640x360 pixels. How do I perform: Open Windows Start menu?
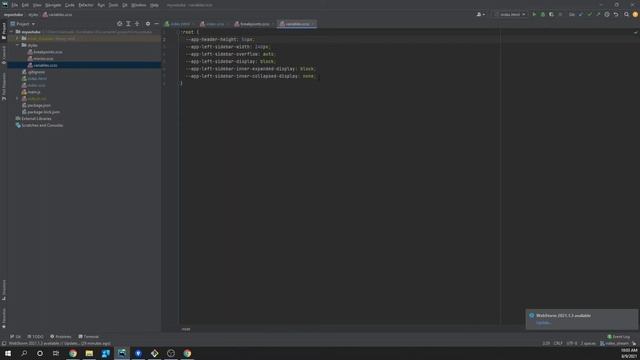tap(8, 353)
